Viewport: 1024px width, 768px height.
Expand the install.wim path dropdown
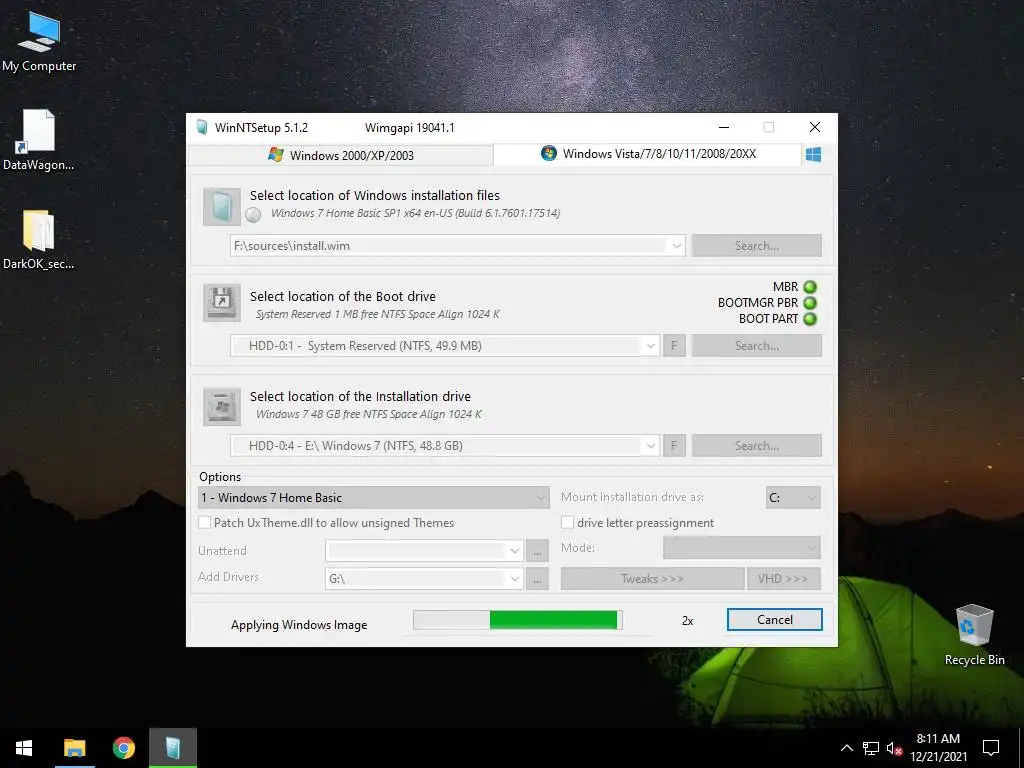[x=677, y=246]
